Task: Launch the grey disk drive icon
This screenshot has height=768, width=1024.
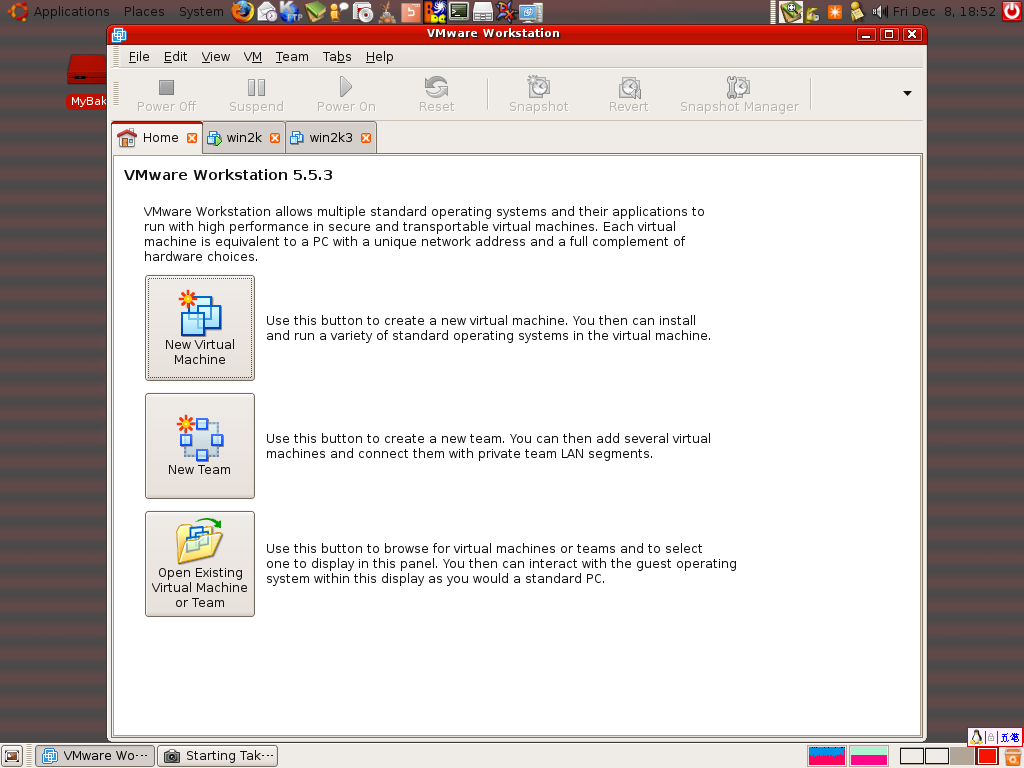Action: click(x=483, y=12)
